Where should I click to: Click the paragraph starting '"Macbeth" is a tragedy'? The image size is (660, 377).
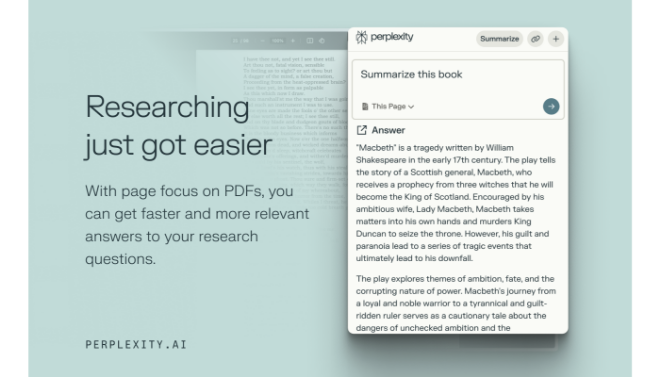tap(456, 203)
